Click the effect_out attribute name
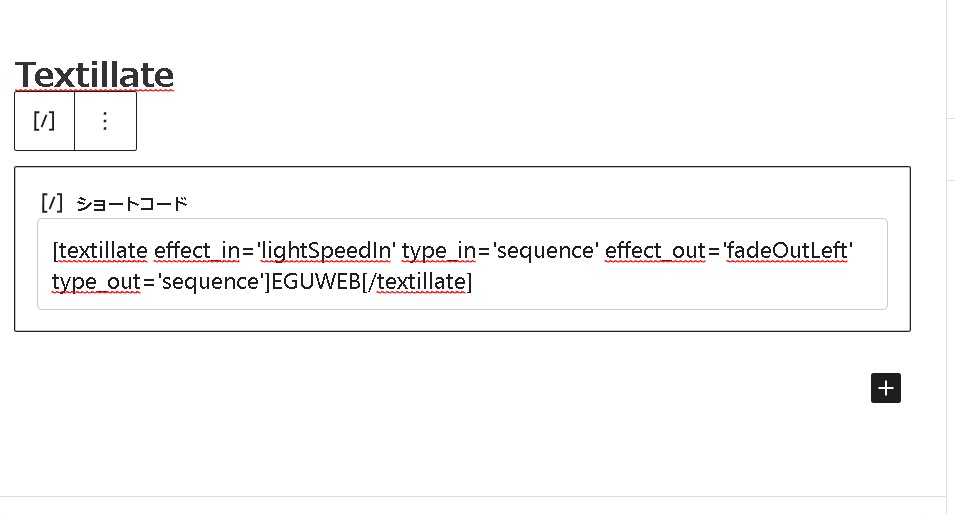 [655, 250]
